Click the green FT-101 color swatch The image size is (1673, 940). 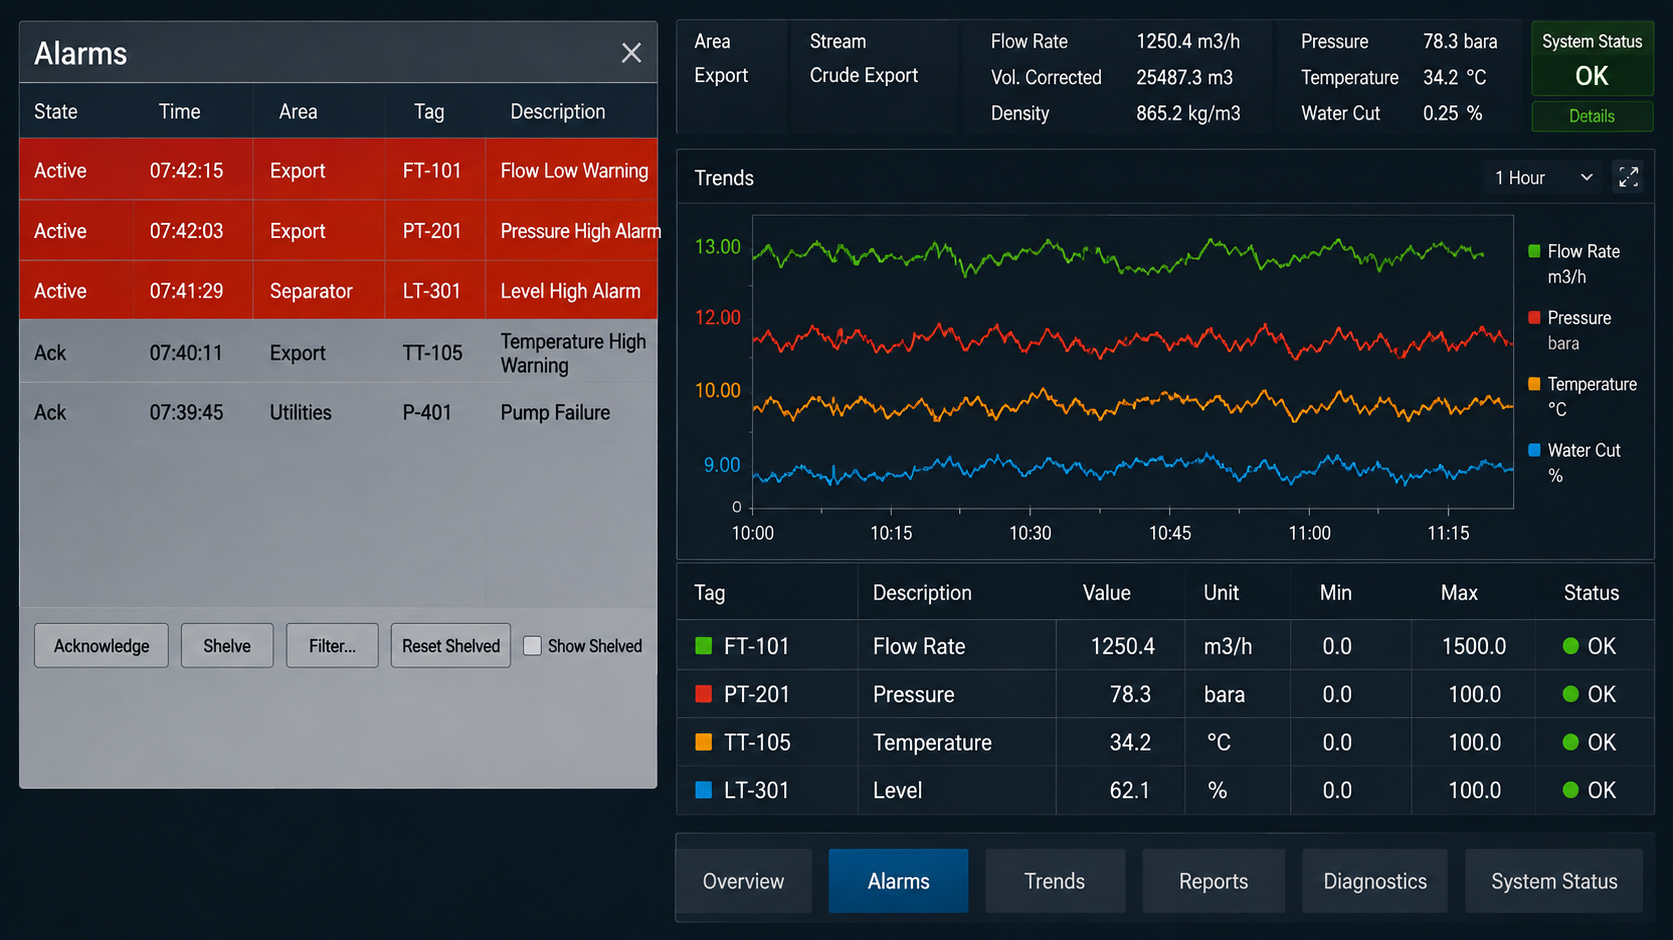tap(704, 646)
